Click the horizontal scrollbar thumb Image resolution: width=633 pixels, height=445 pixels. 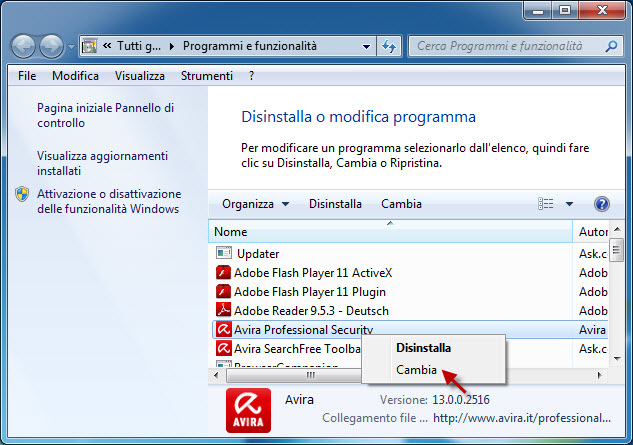click(294, 376)
